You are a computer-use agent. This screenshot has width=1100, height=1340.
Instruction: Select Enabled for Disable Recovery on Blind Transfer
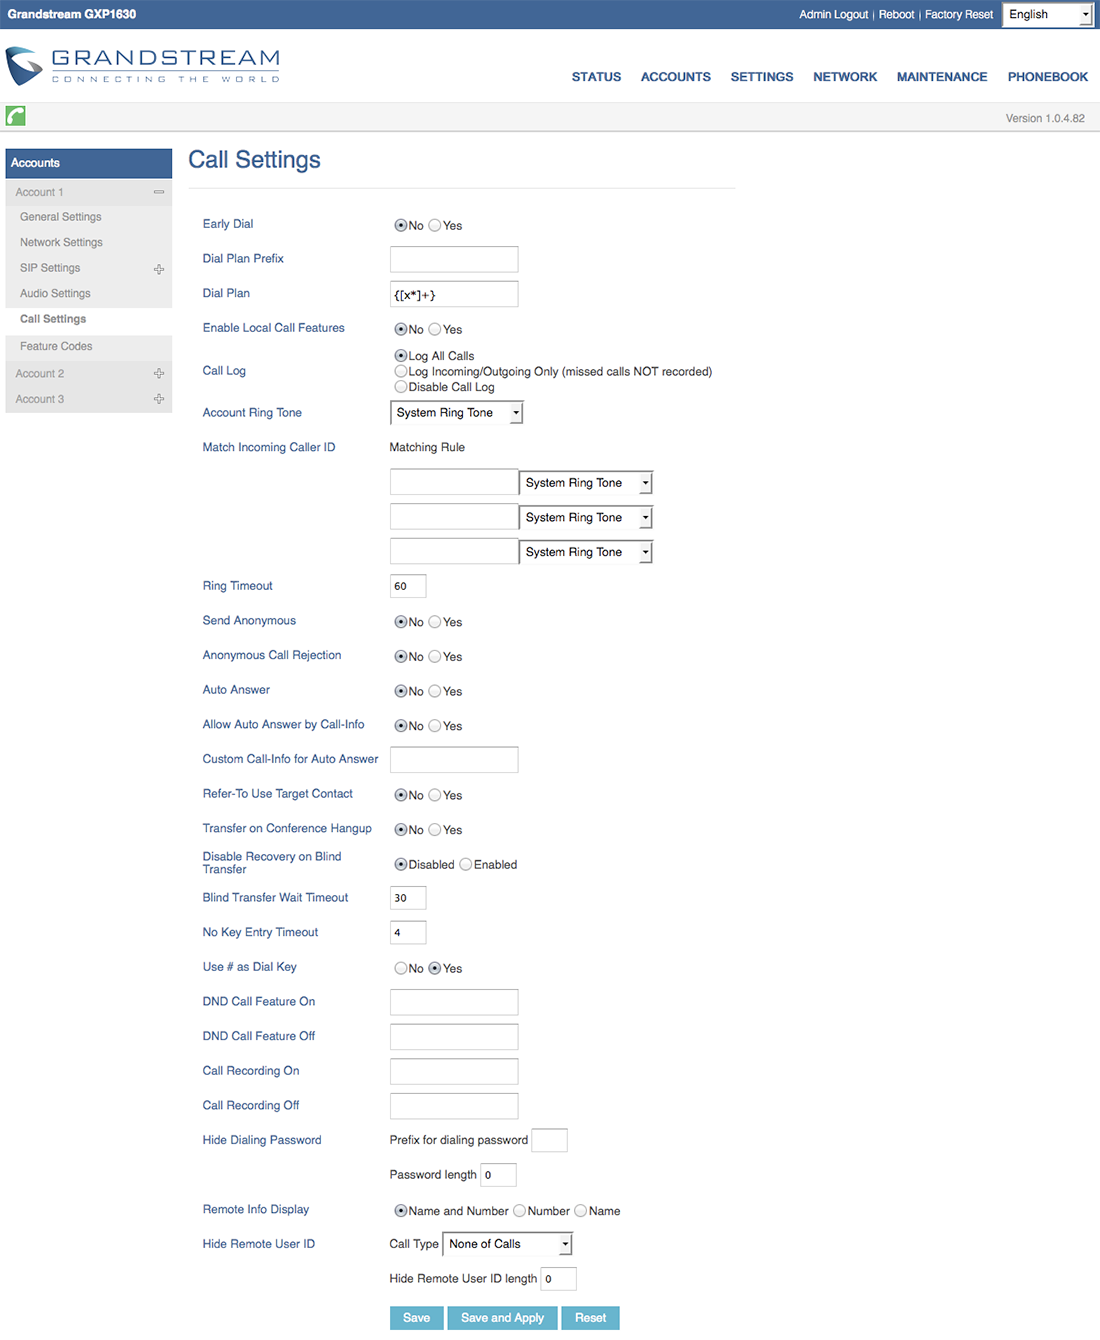pyautogui.click(x=466, y=865)
